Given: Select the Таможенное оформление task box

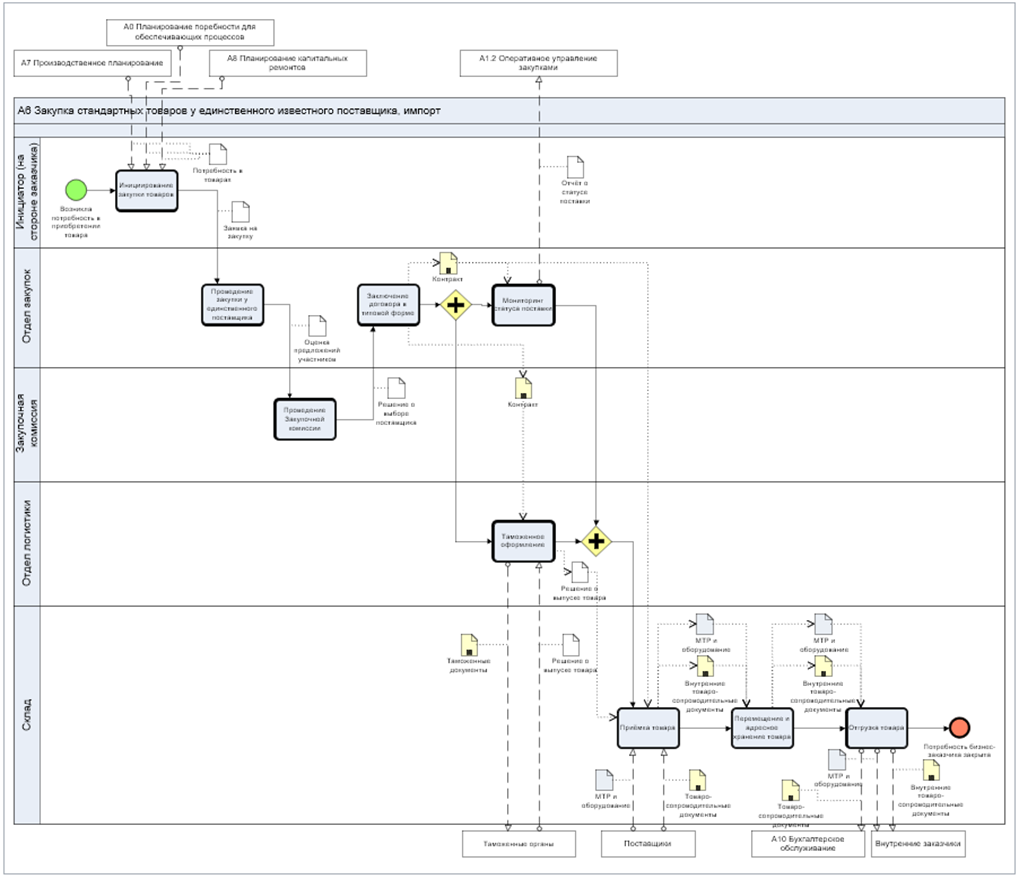Looking at the screenshot, I should tap(524, 541).
